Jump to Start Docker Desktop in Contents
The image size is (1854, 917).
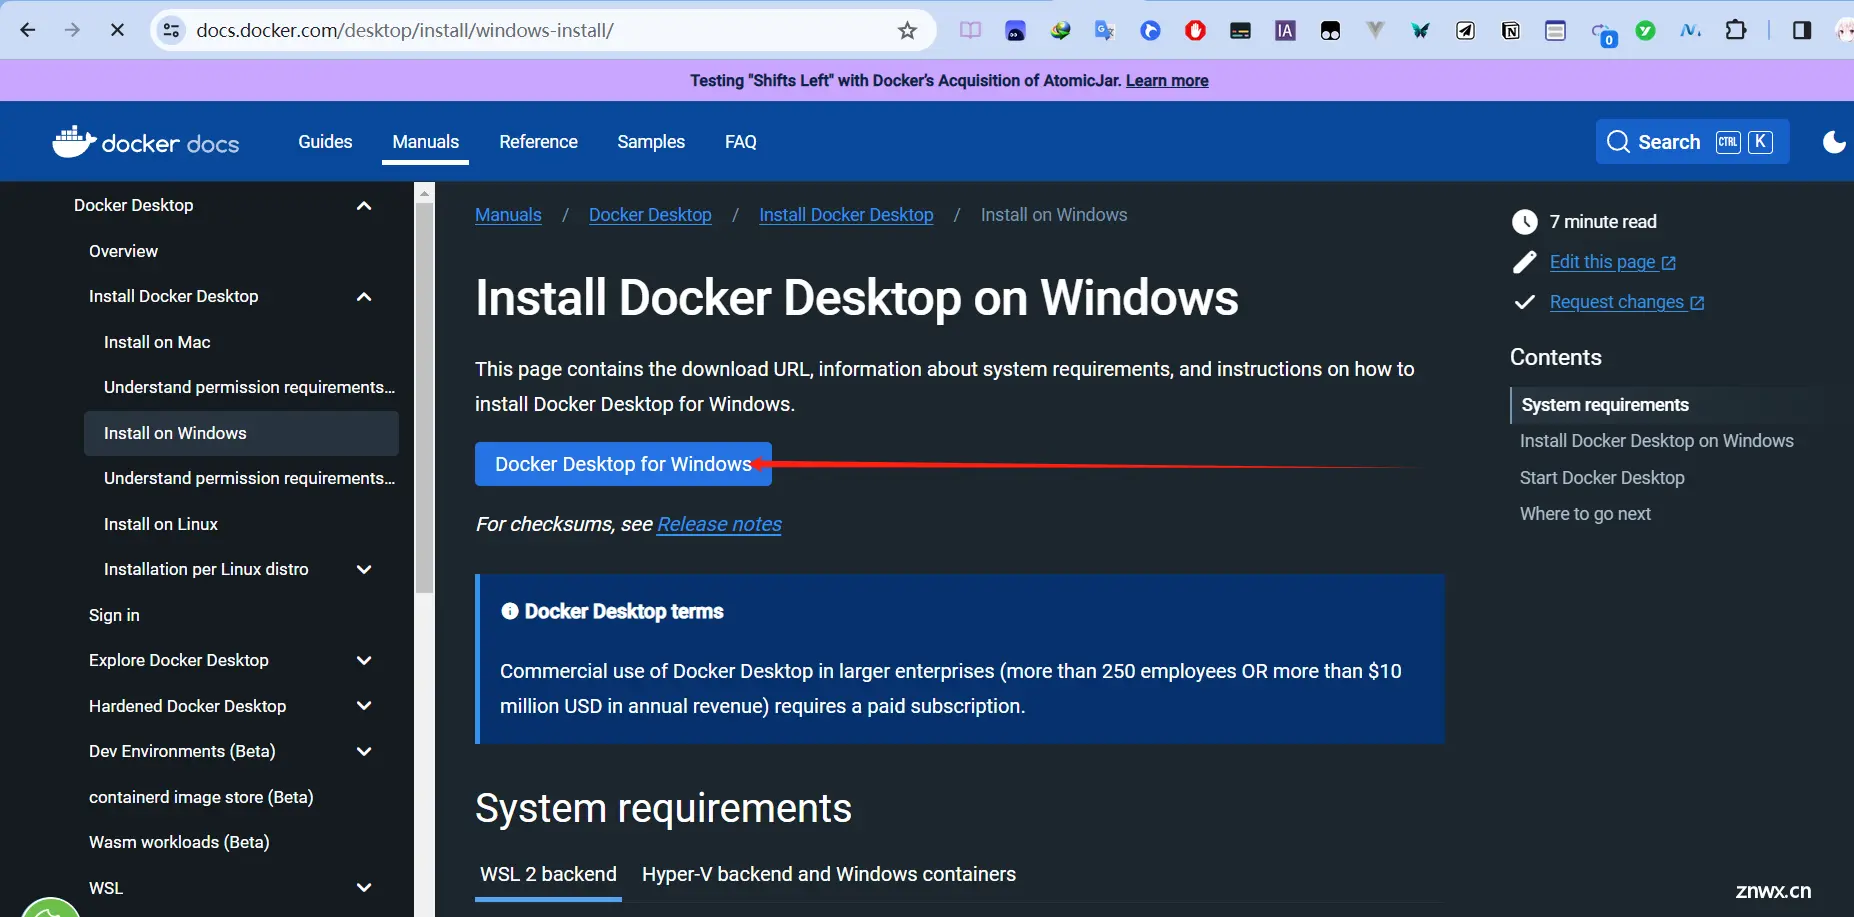tap(1602, 478)
